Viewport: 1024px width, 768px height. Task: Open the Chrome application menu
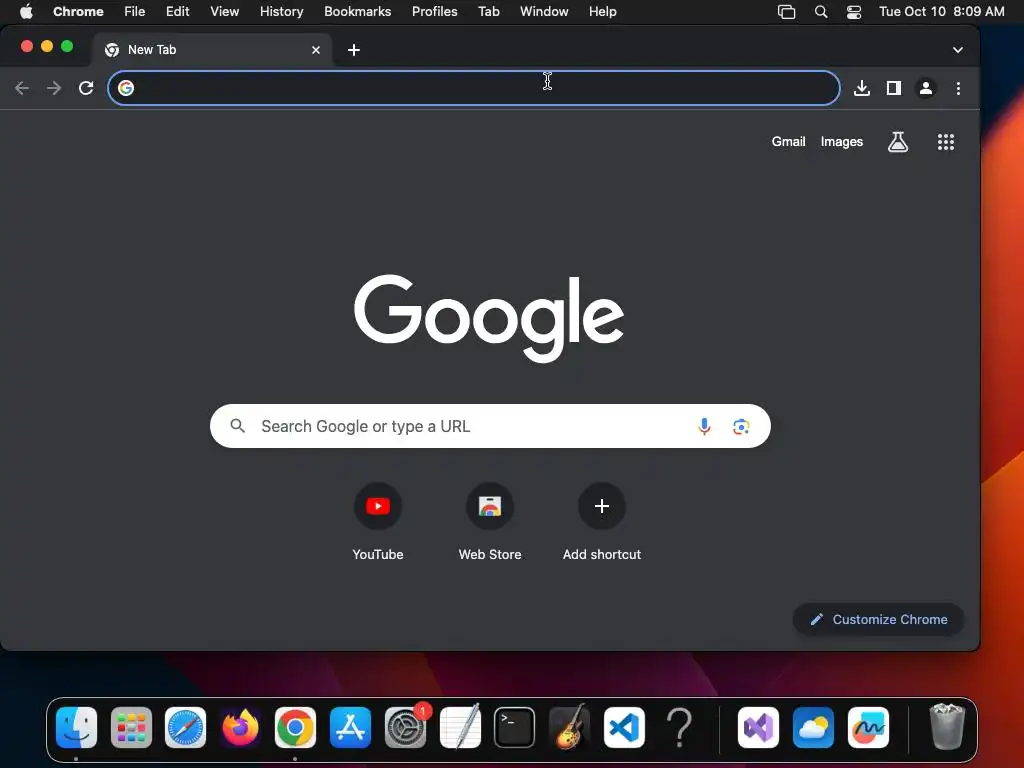(x=78, y=11)
